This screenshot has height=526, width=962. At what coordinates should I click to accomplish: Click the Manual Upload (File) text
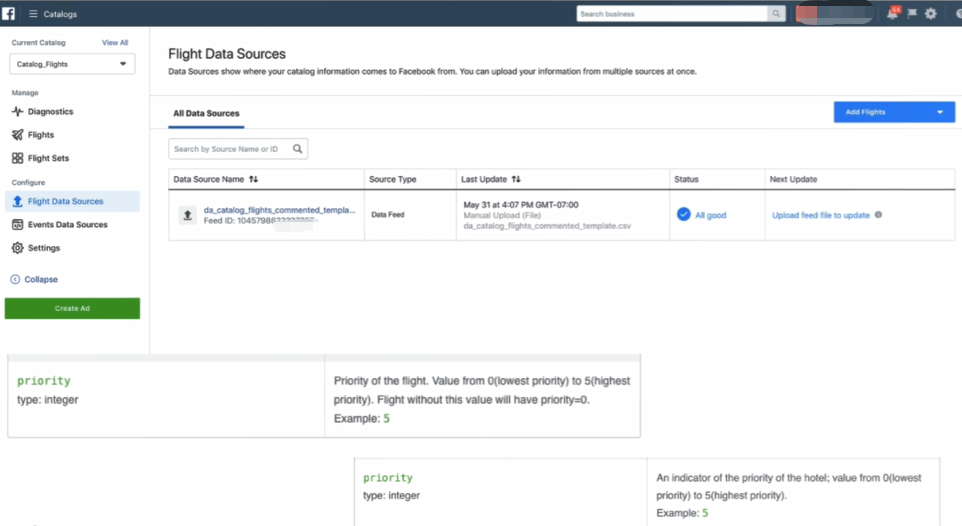coord(502,215)
